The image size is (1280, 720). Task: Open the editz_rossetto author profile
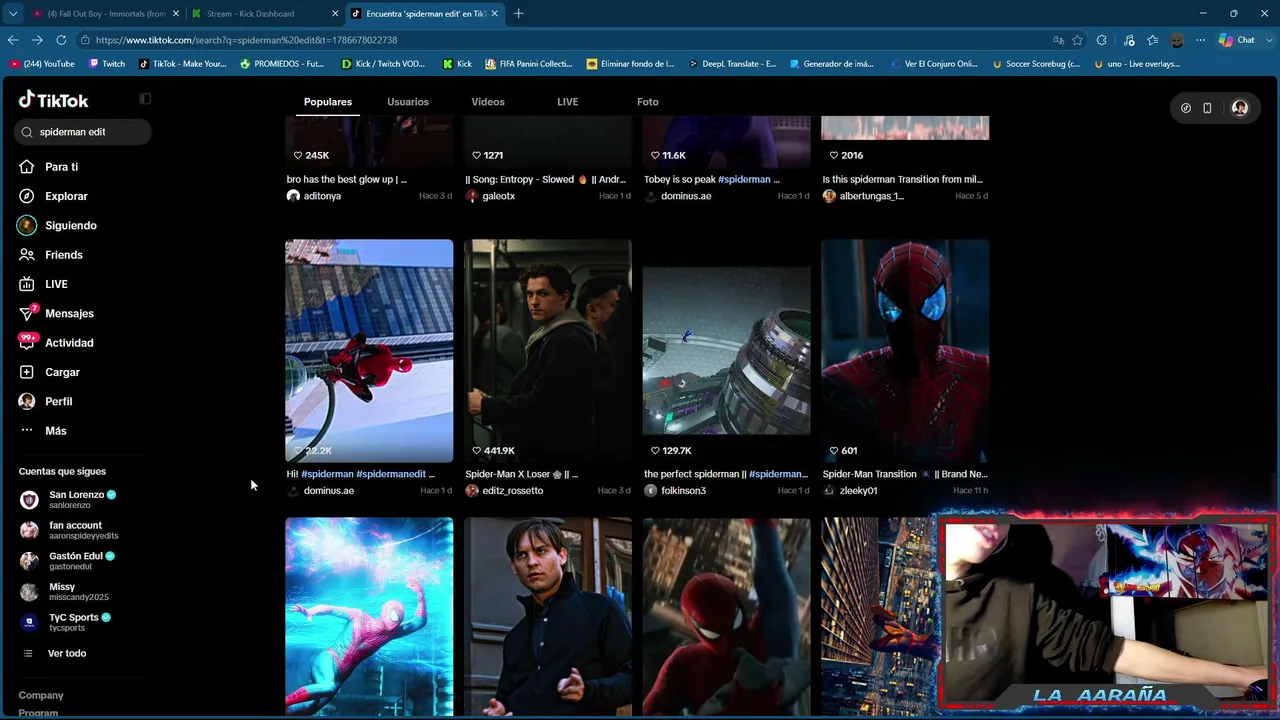(x=512, y=491)
